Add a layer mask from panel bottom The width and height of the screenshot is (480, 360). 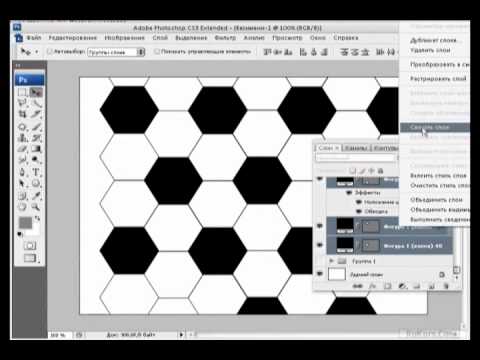(x=387, y=286)
